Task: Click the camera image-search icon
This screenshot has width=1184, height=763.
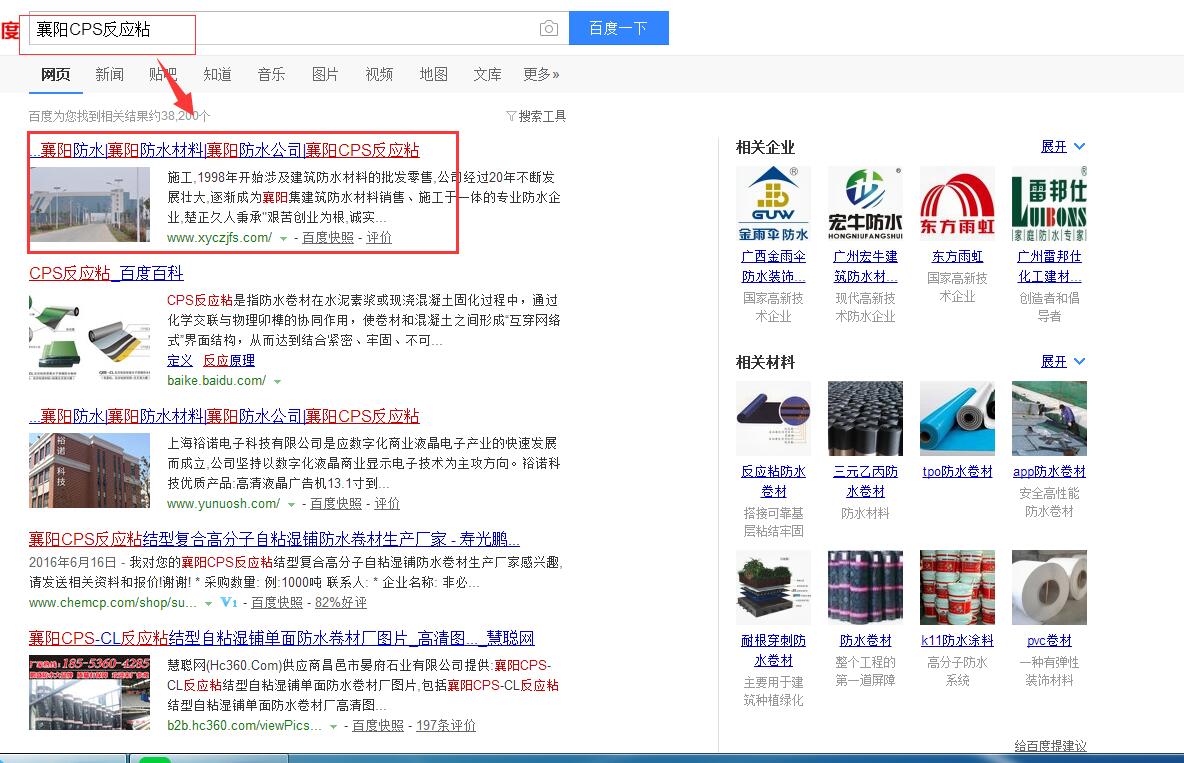Action: click(549, 29)
